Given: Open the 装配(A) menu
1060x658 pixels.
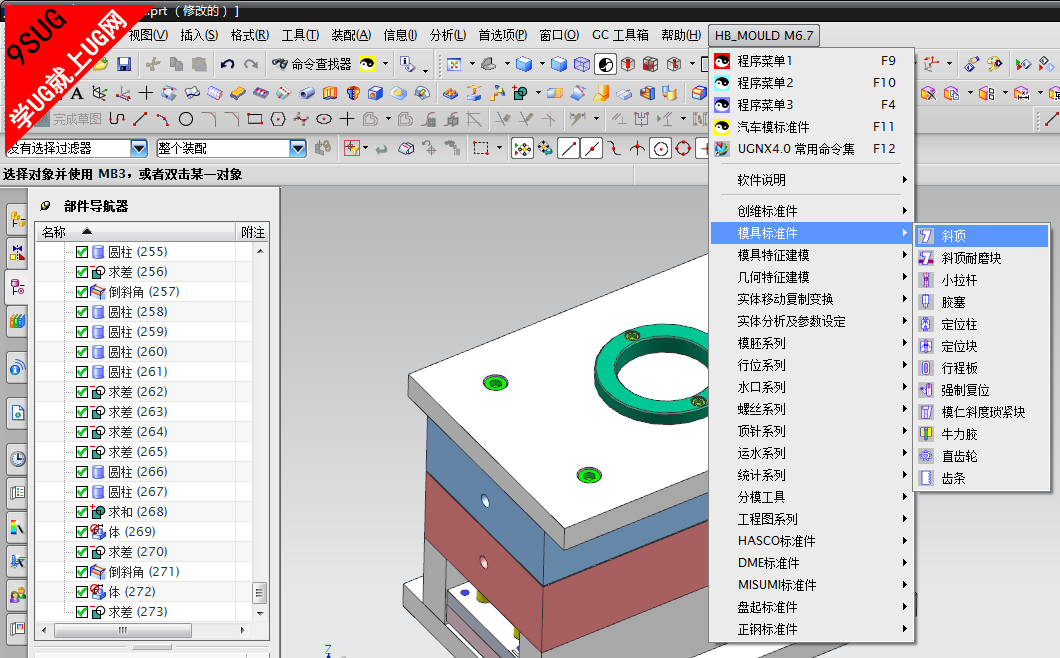Looking at the screenshot, I should click(351, 35).
